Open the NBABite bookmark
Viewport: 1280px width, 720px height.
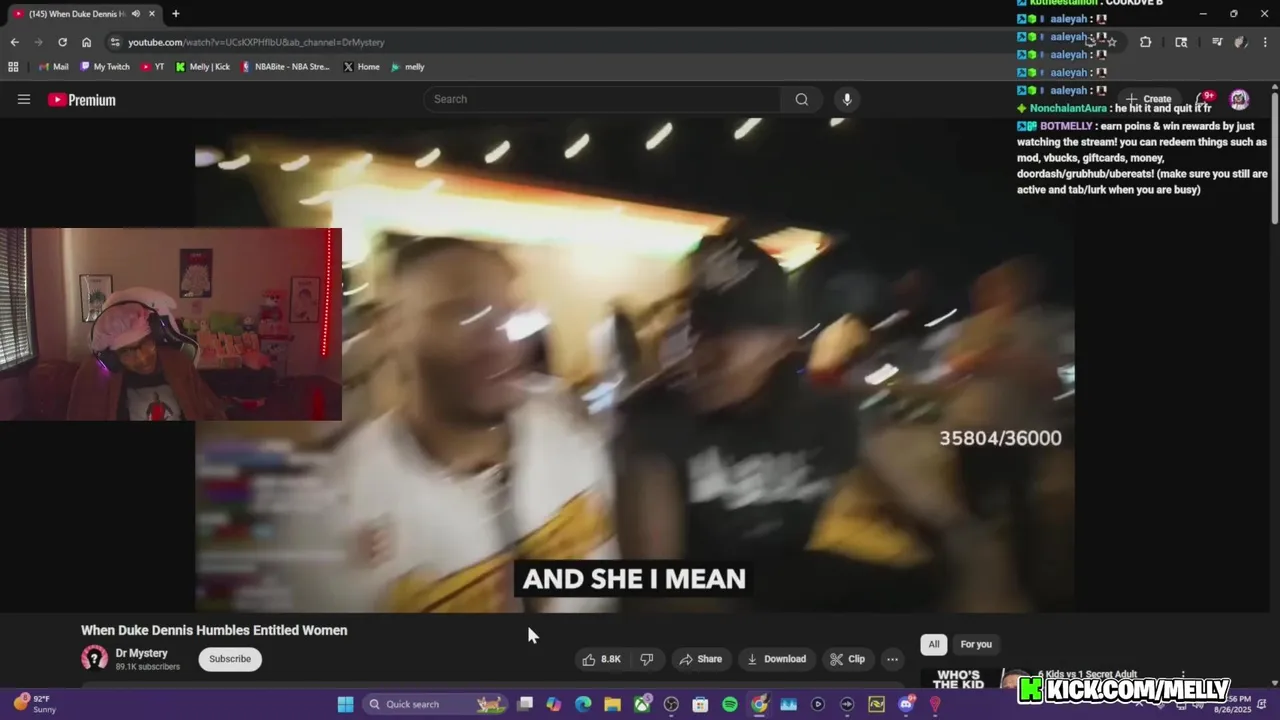tap(285, 67)
